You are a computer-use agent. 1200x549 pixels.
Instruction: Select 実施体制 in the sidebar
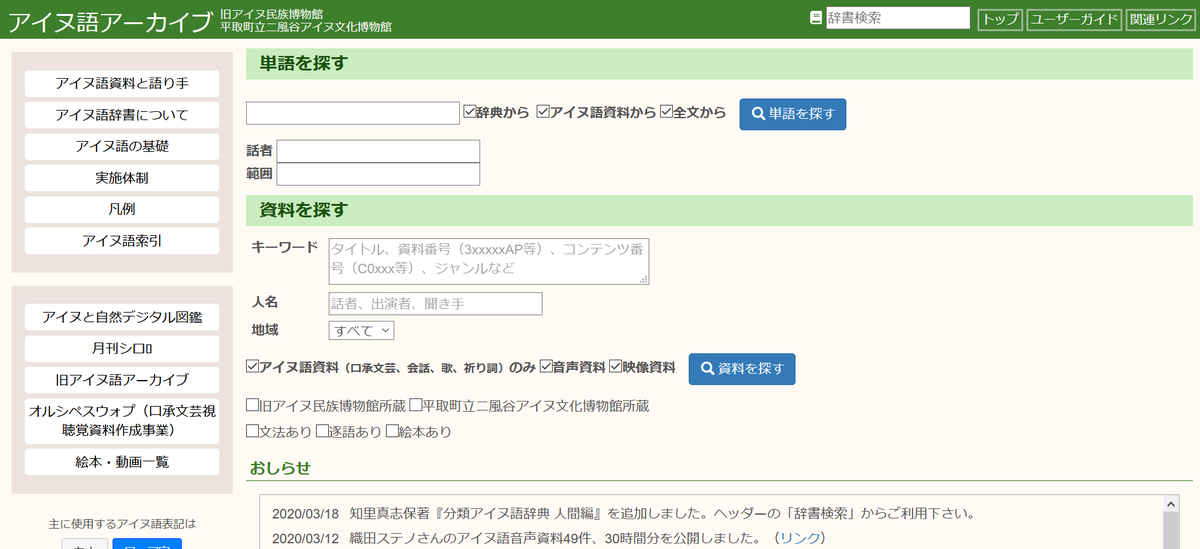122,178
